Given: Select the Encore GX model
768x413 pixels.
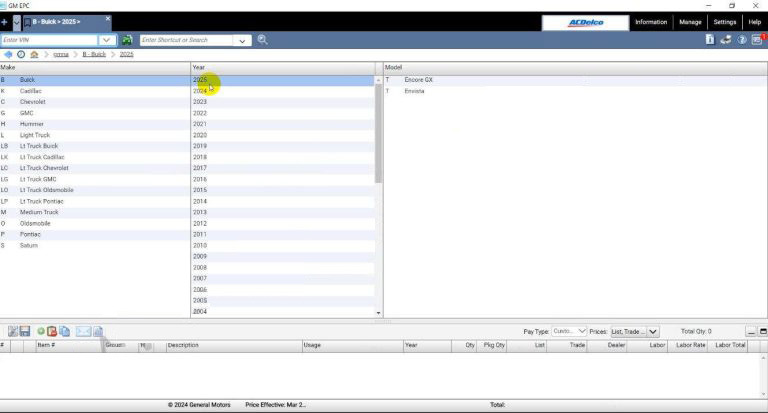Looking at the screenshot, I should (x=575, y=80).
